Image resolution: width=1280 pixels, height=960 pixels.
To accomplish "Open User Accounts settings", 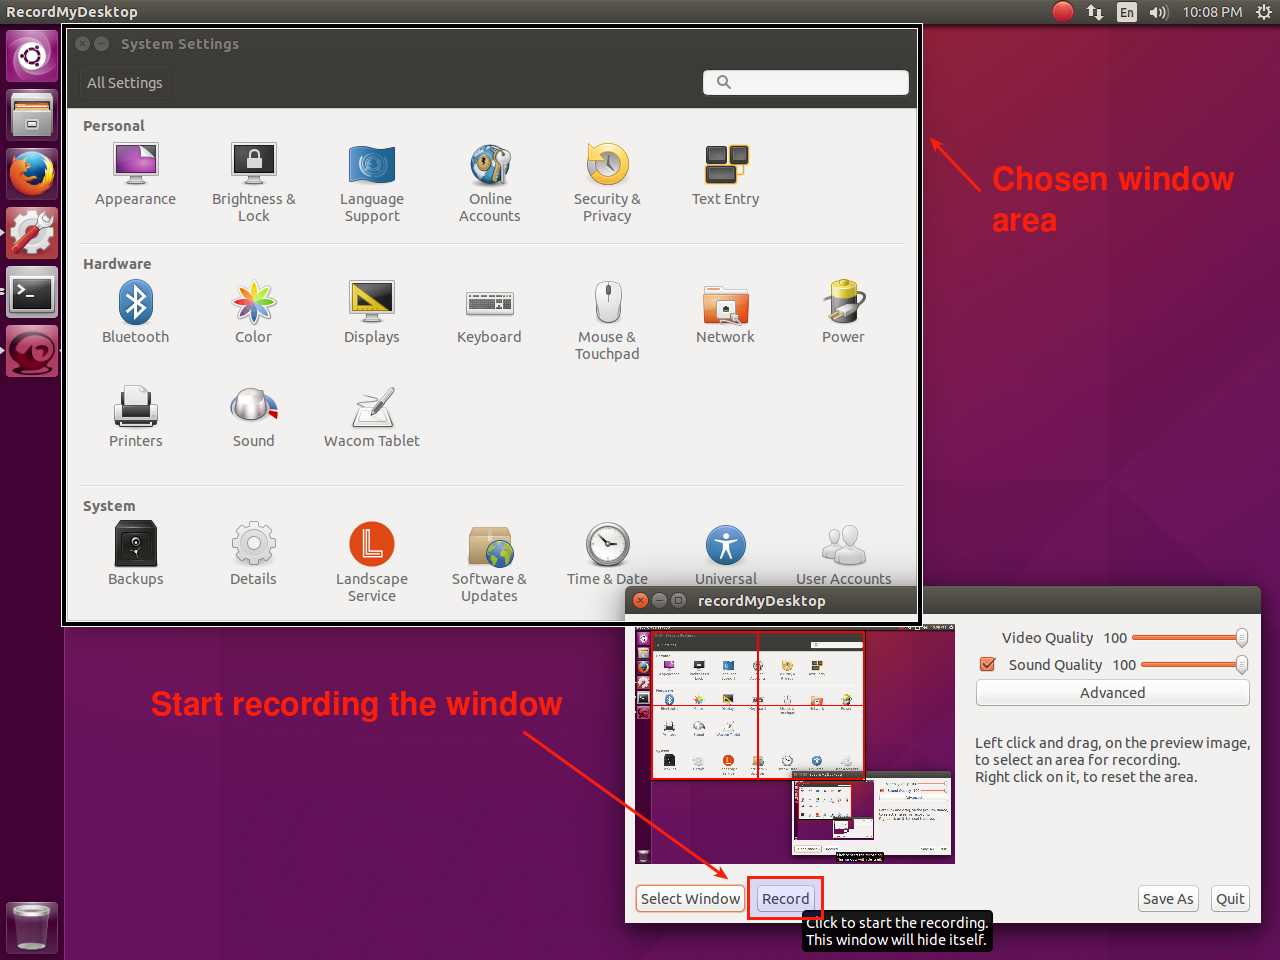I will (x=843, y=554).
